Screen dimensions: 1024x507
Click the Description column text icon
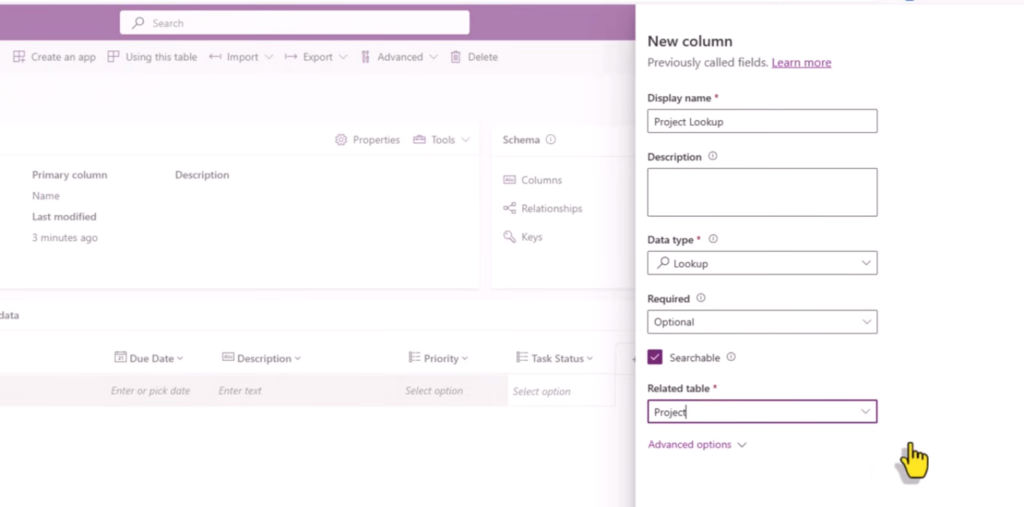tap(228, 357)
